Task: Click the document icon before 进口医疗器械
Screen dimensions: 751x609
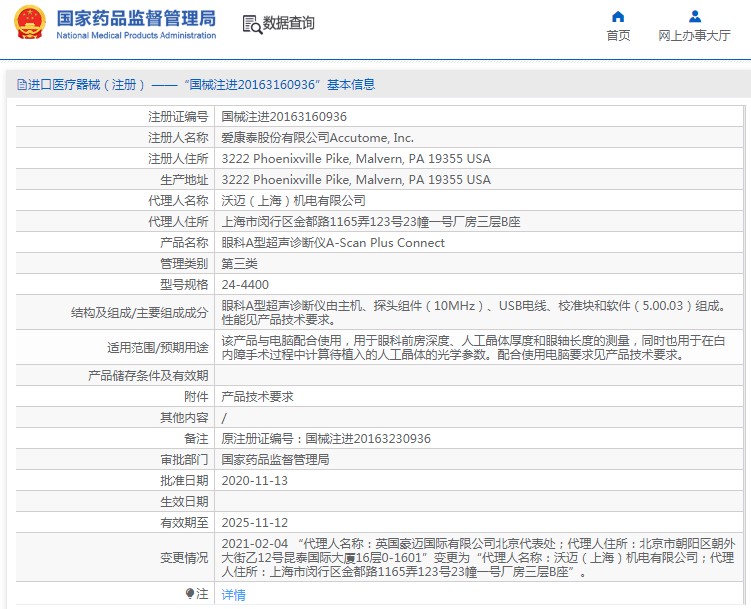Action: pos(22,85)
